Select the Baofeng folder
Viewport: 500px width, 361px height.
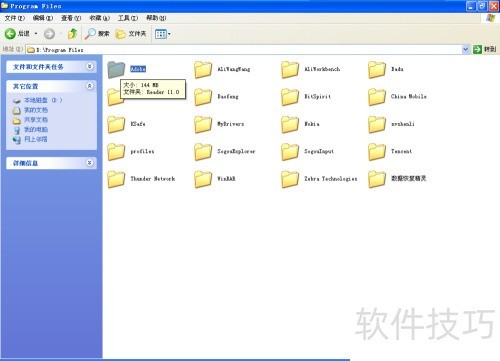click(217, 97)
